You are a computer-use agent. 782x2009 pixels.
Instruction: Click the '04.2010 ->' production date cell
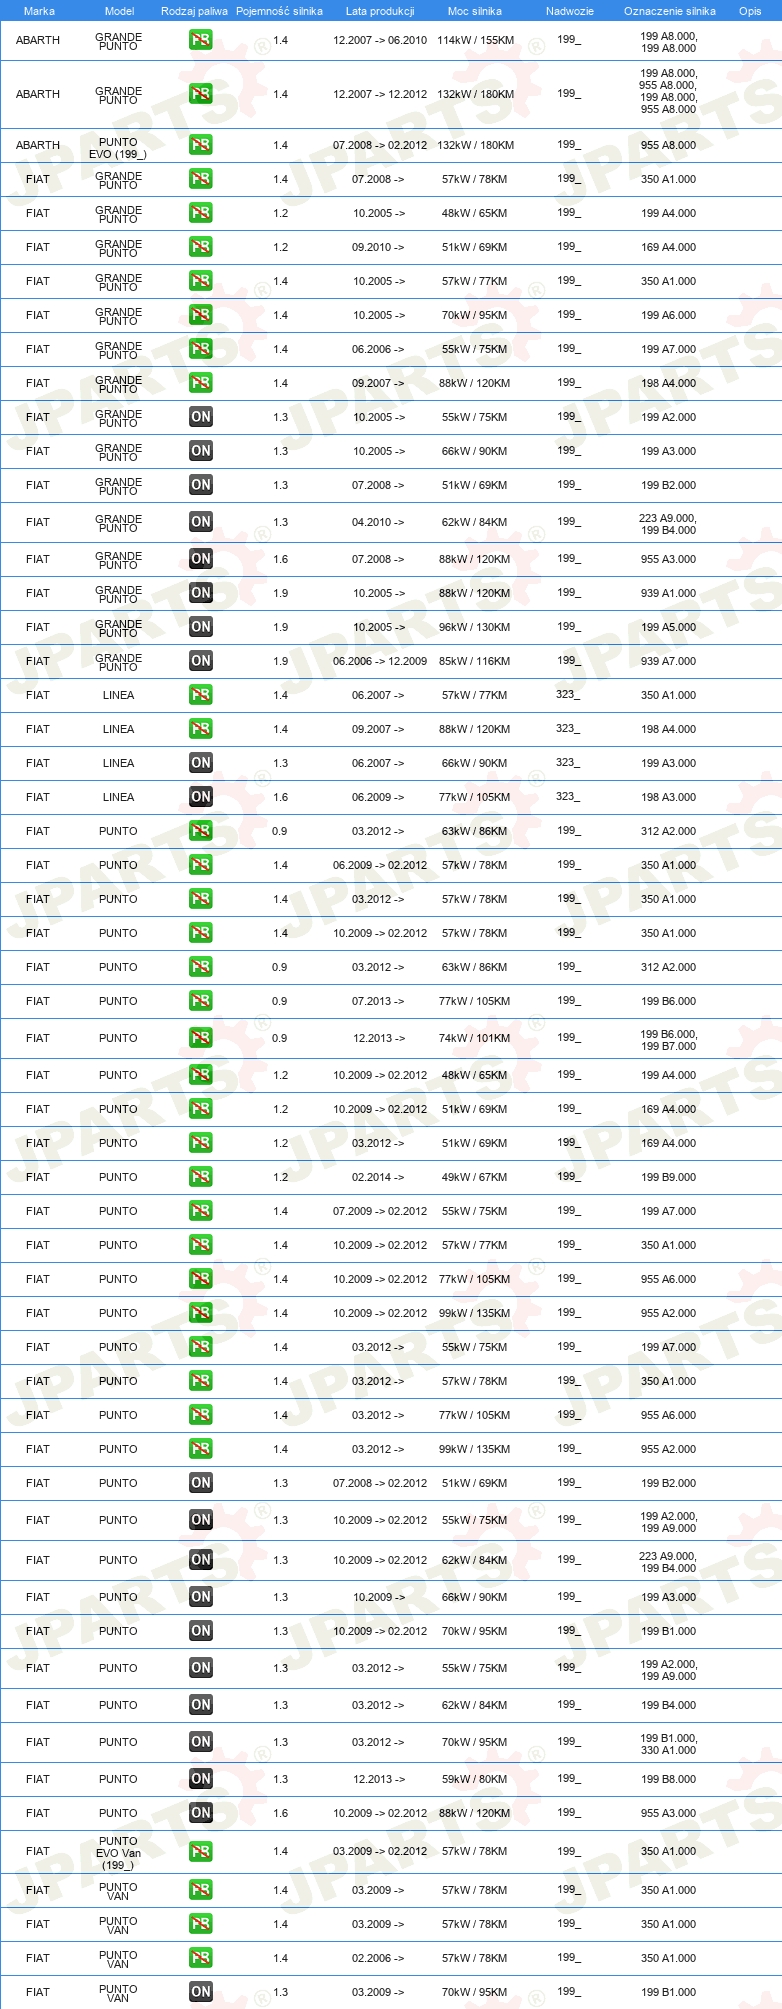pos(379,522)
